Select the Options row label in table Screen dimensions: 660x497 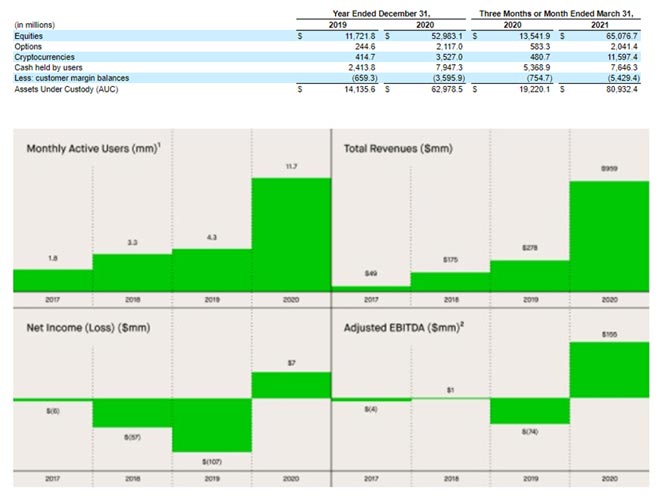click(28, 46)
